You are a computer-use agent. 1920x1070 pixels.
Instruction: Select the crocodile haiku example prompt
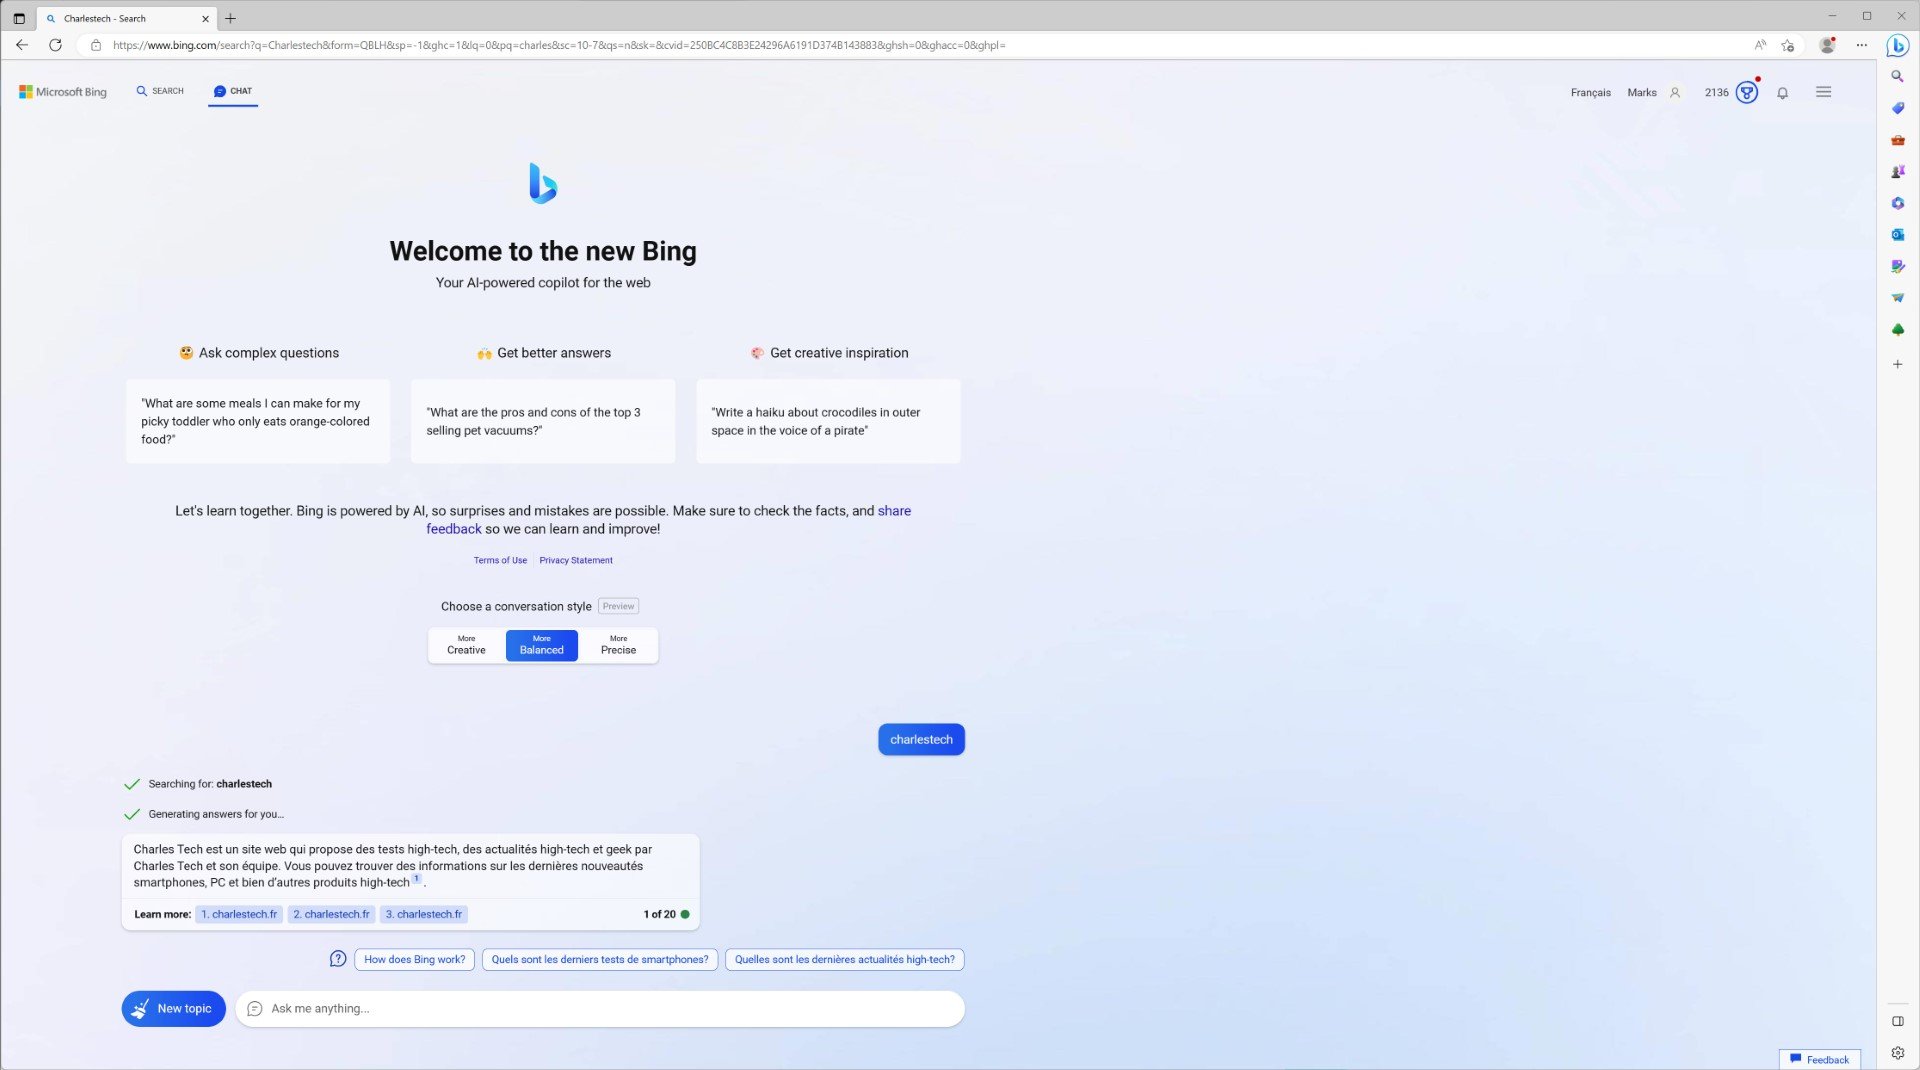pyautogui.click(x=828, y=421)
